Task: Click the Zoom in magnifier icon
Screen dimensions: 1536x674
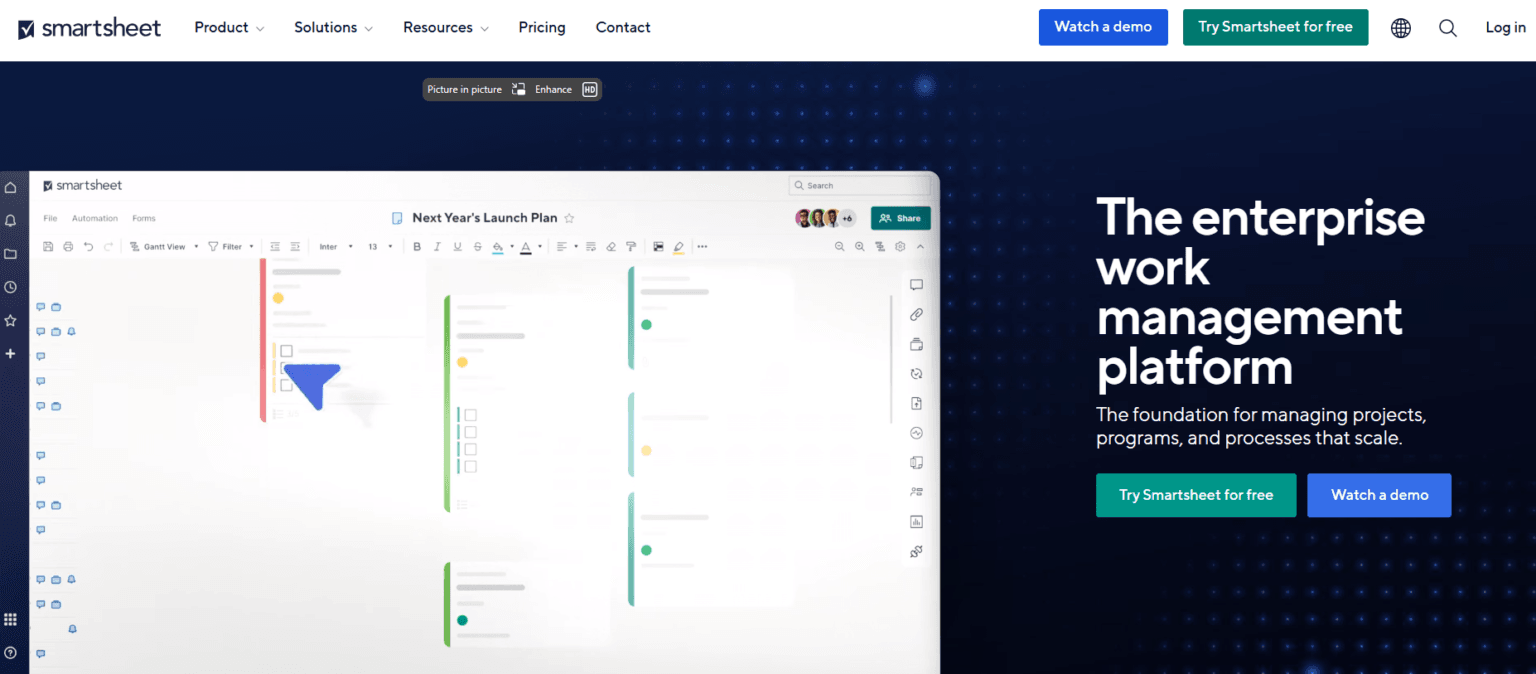Action: coord(859,246)
